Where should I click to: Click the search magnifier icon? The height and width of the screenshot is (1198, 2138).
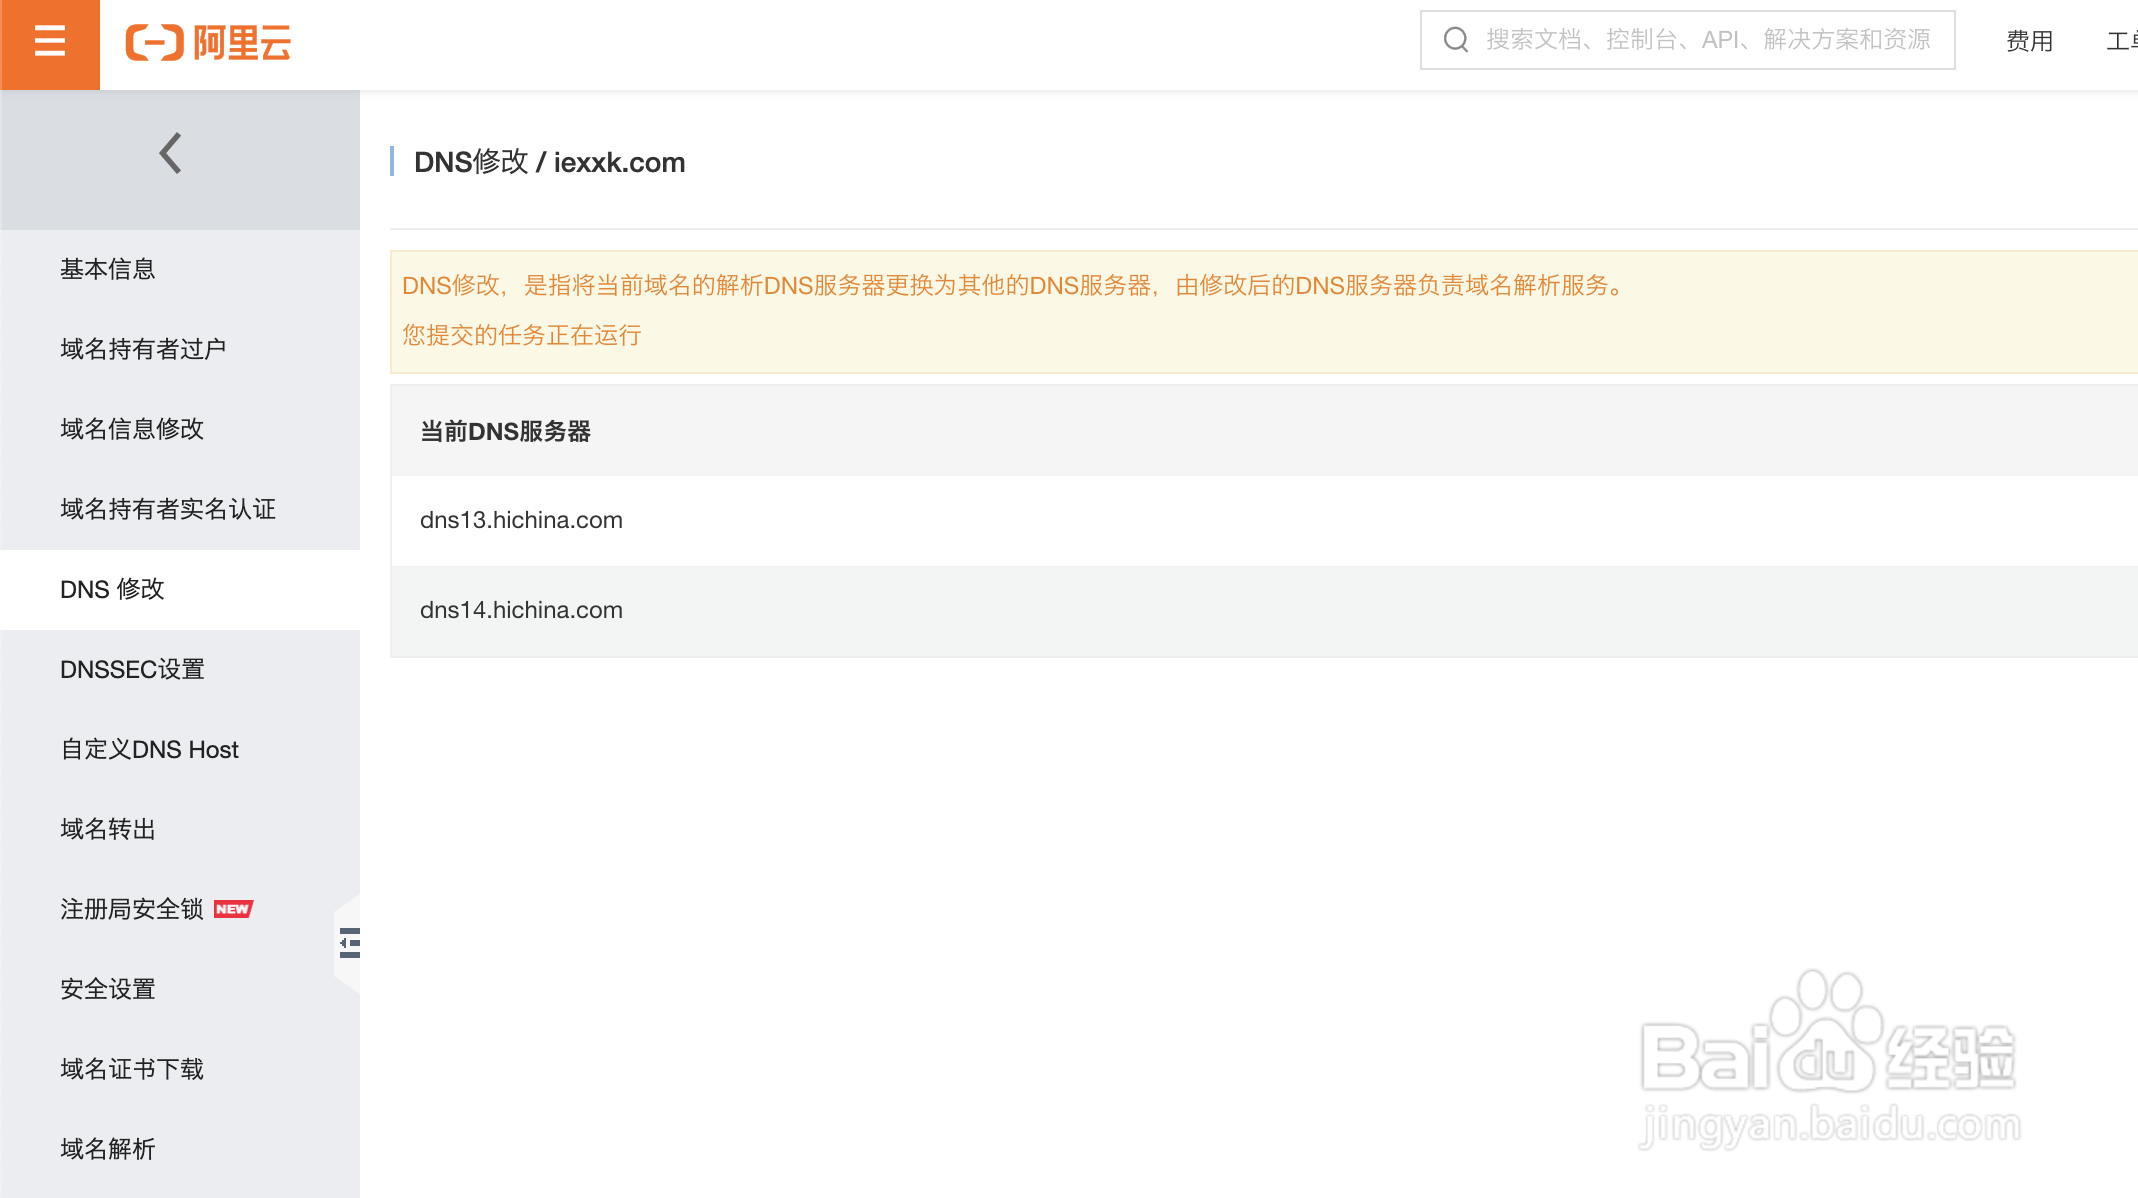click(1455, 40)
